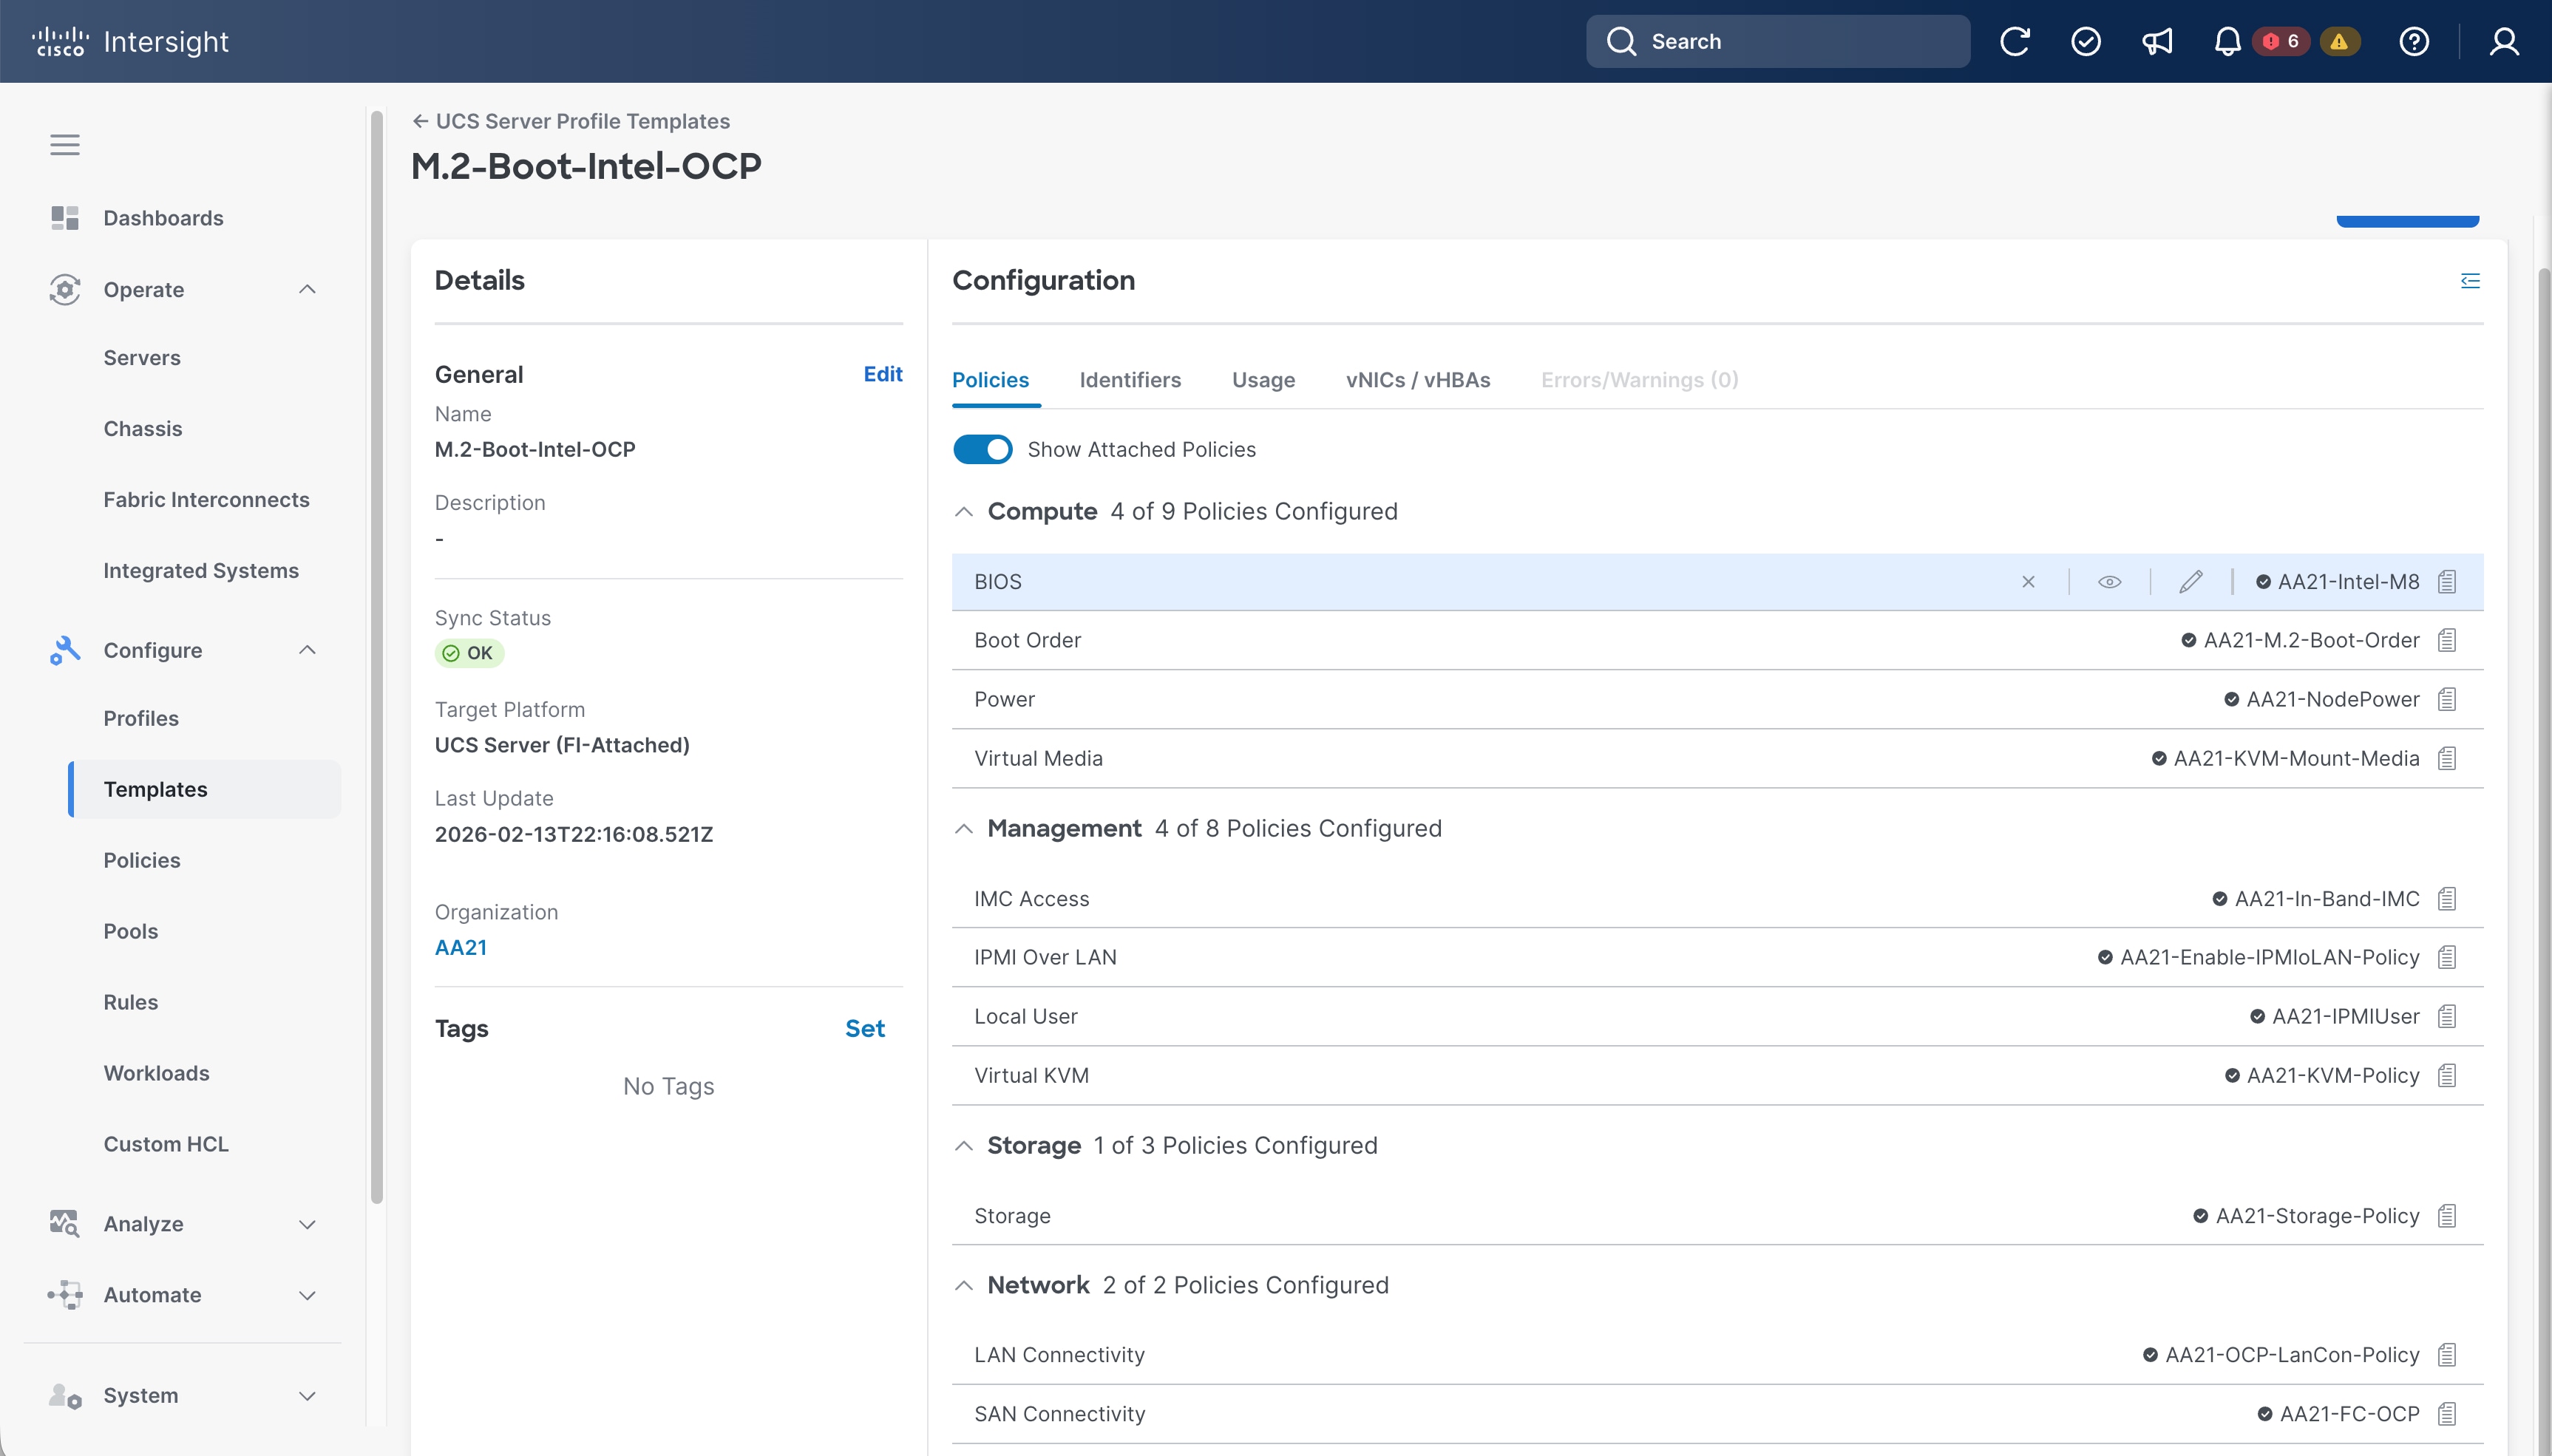Click the help question mark icon
This screenshot has height=1456, width=2552.
coord(2414,41)
